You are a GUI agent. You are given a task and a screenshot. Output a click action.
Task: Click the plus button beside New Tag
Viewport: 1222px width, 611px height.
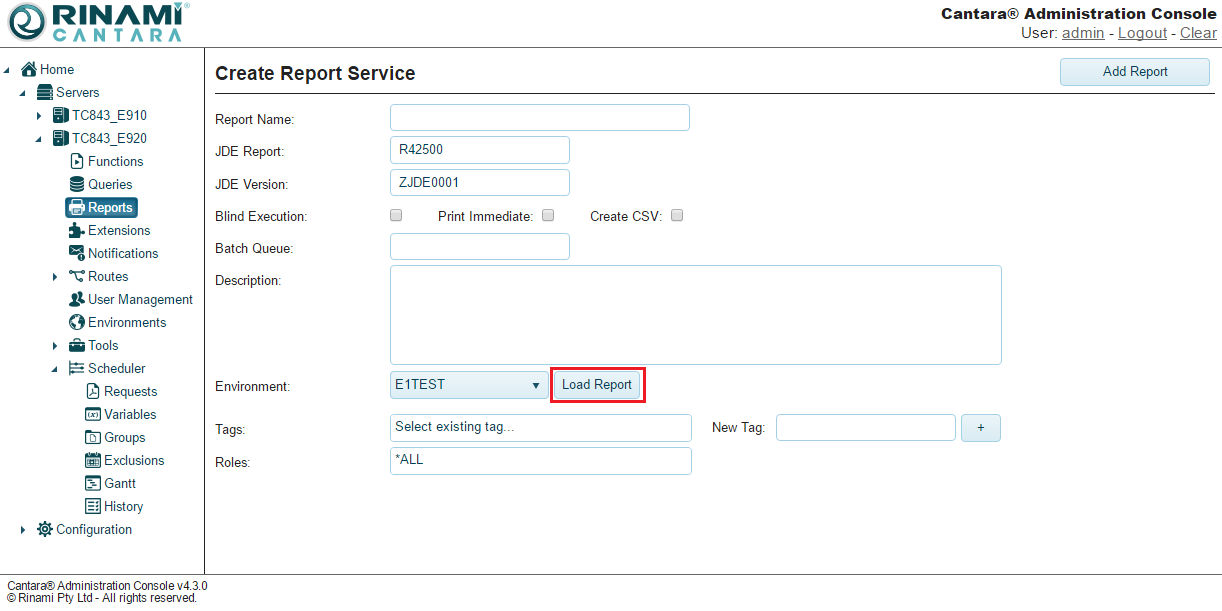[980, 428]
